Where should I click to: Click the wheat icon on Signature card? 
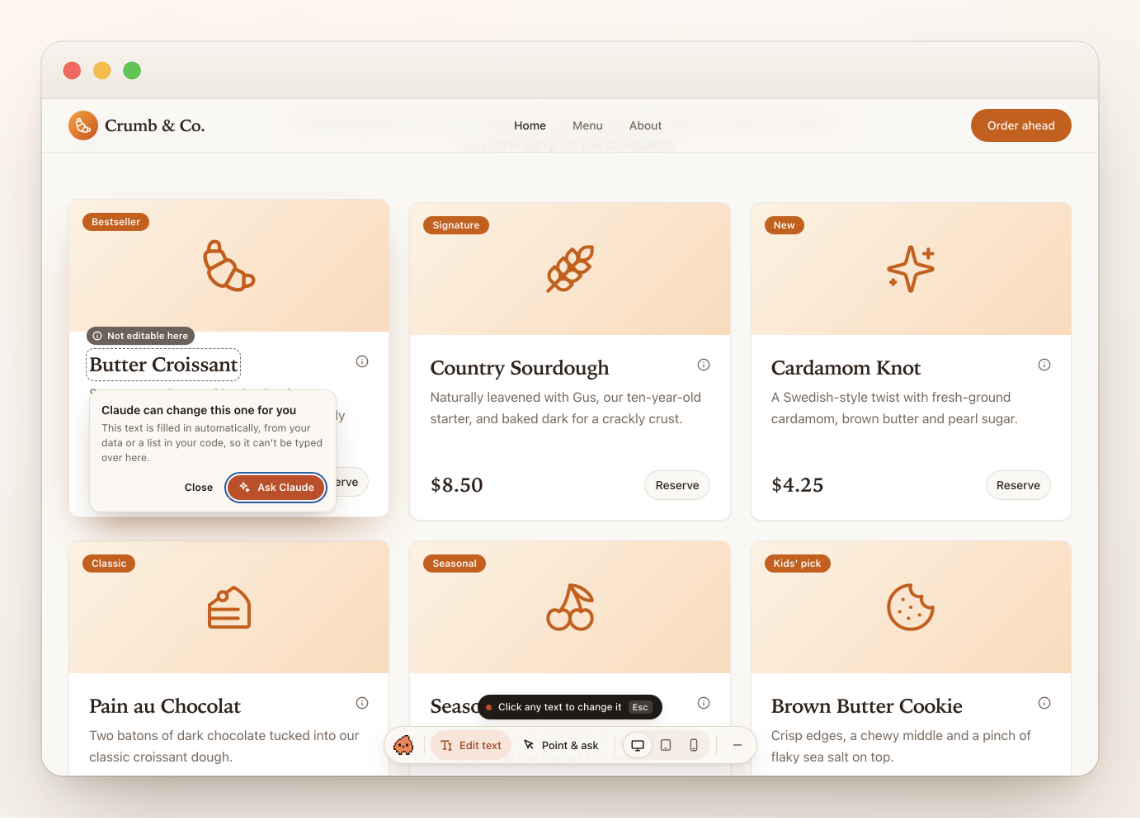point(570,269)
